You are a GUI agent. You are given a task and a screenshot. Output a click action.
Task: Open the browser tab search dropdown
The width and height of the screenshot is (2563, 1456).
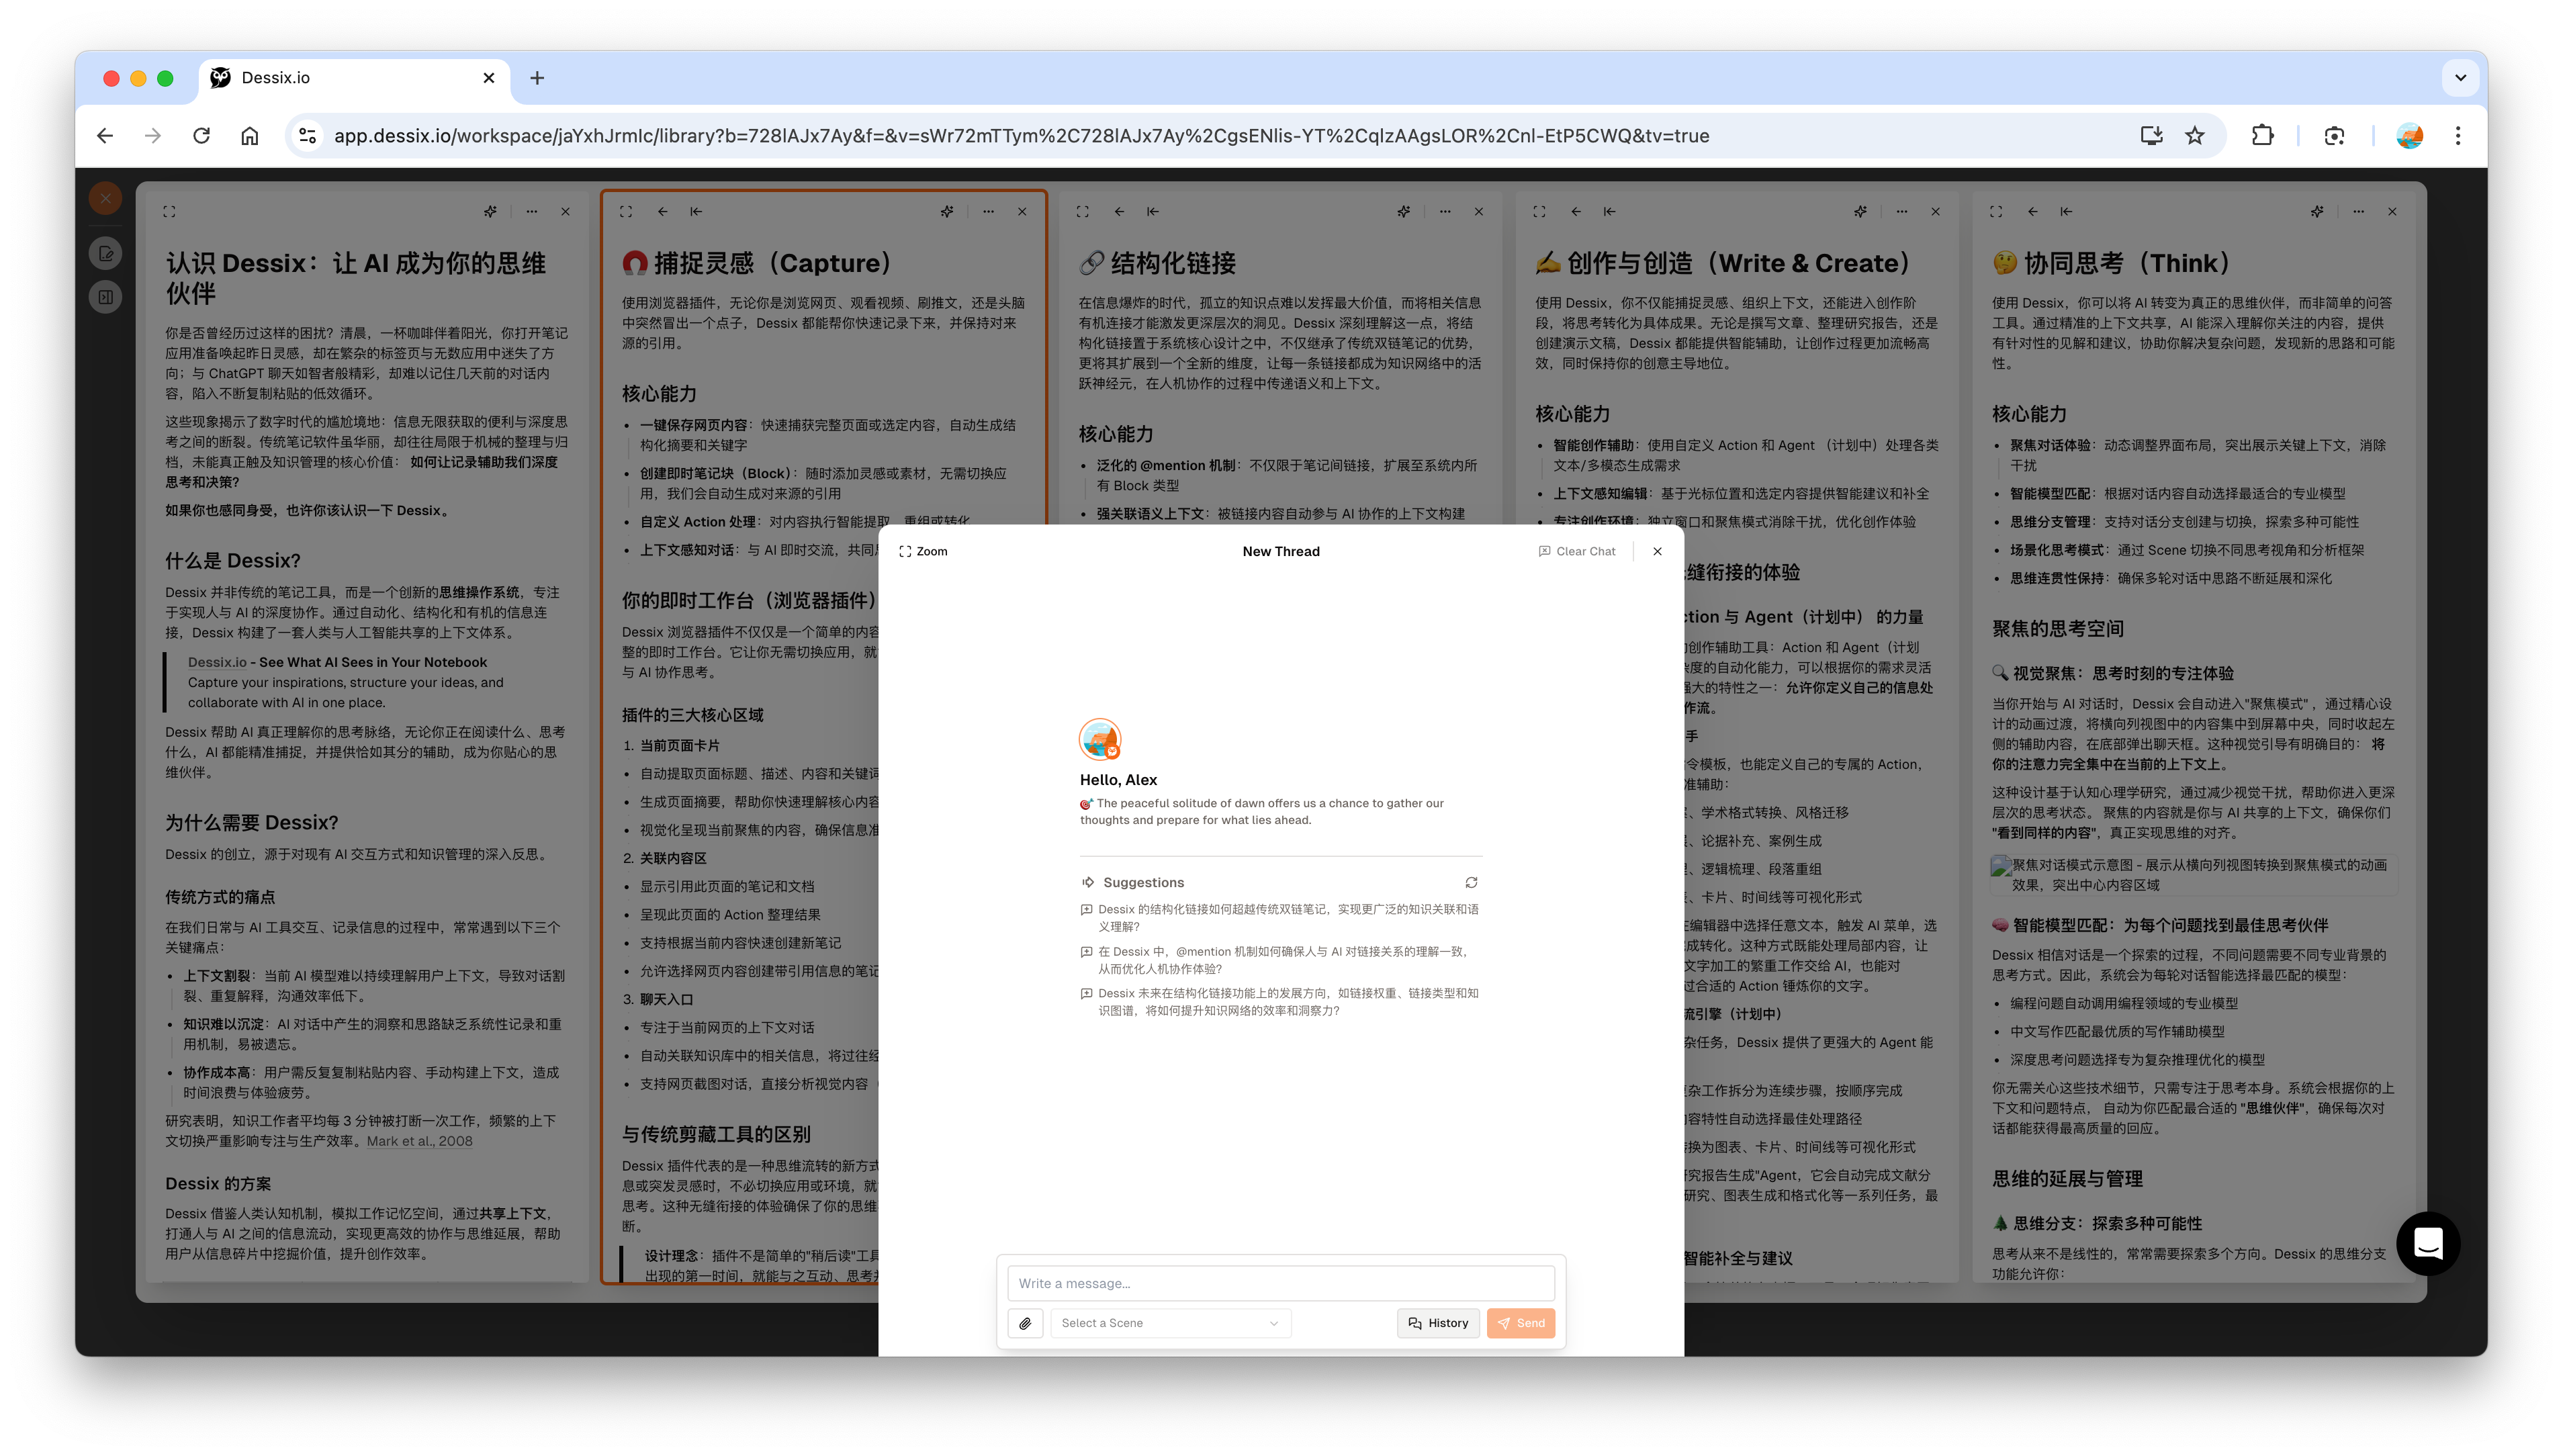[2460, 78]
